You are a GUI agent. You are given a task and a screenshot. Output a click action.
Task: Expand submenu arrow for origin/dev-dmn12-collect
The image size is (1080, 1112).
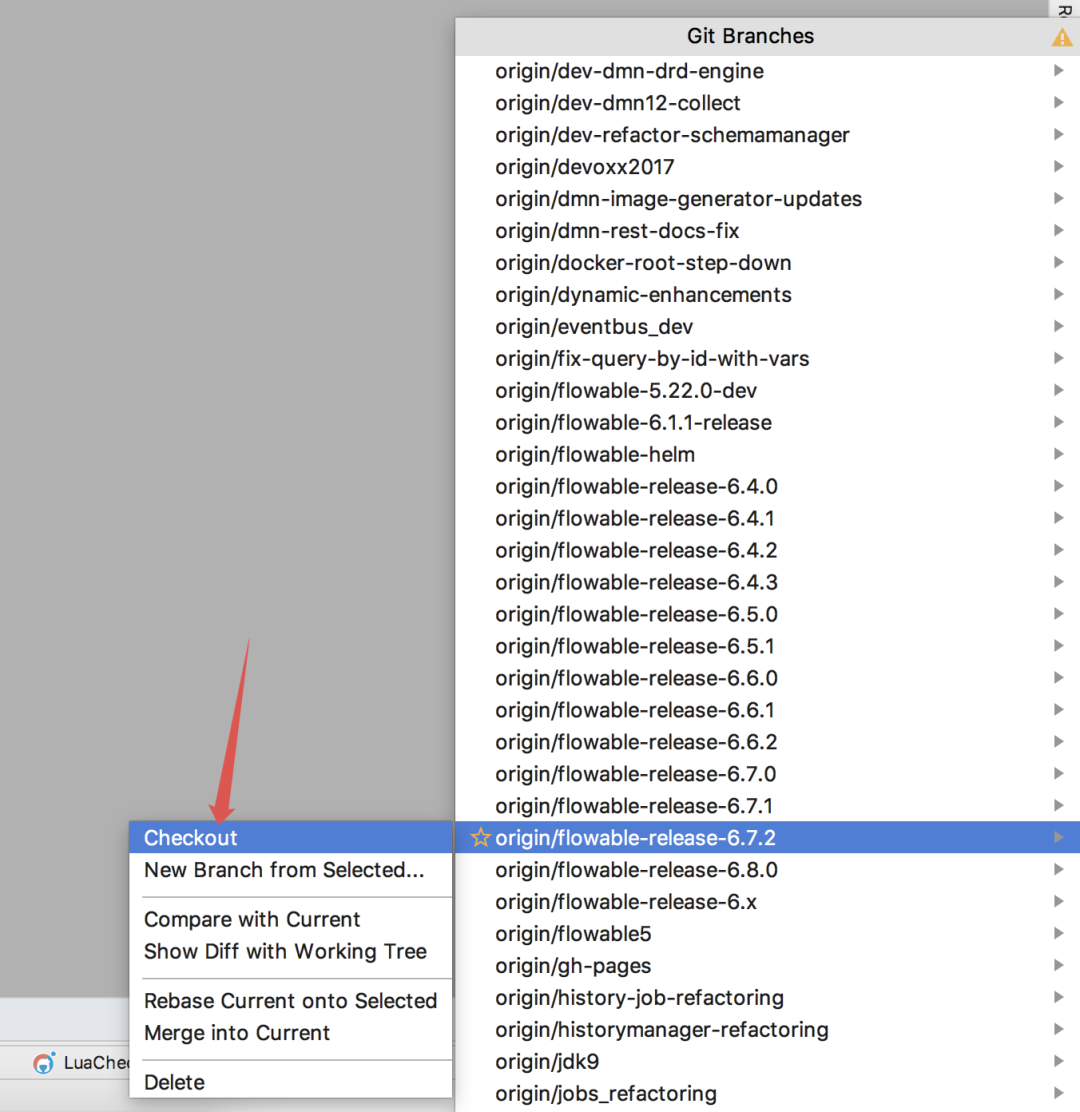(1058, 102)
